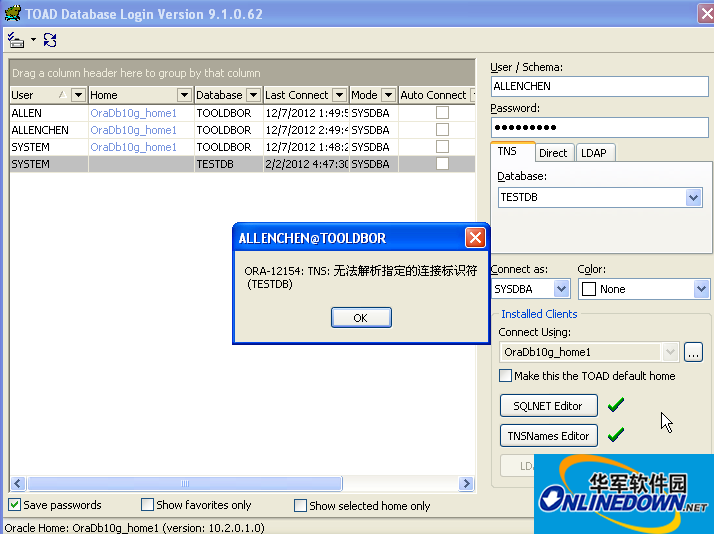Enable Show selected home only checkbox
The width and height of the screenshot is (714, 534).
pyautogui.click(x=300, y=505)
